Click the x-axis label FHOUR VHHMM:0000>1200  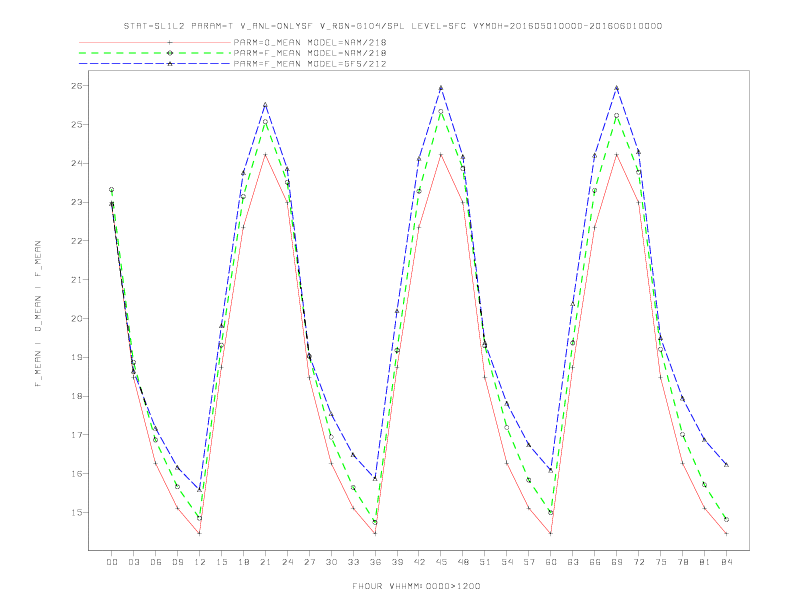pyautogui.click(x=416, y=586)
